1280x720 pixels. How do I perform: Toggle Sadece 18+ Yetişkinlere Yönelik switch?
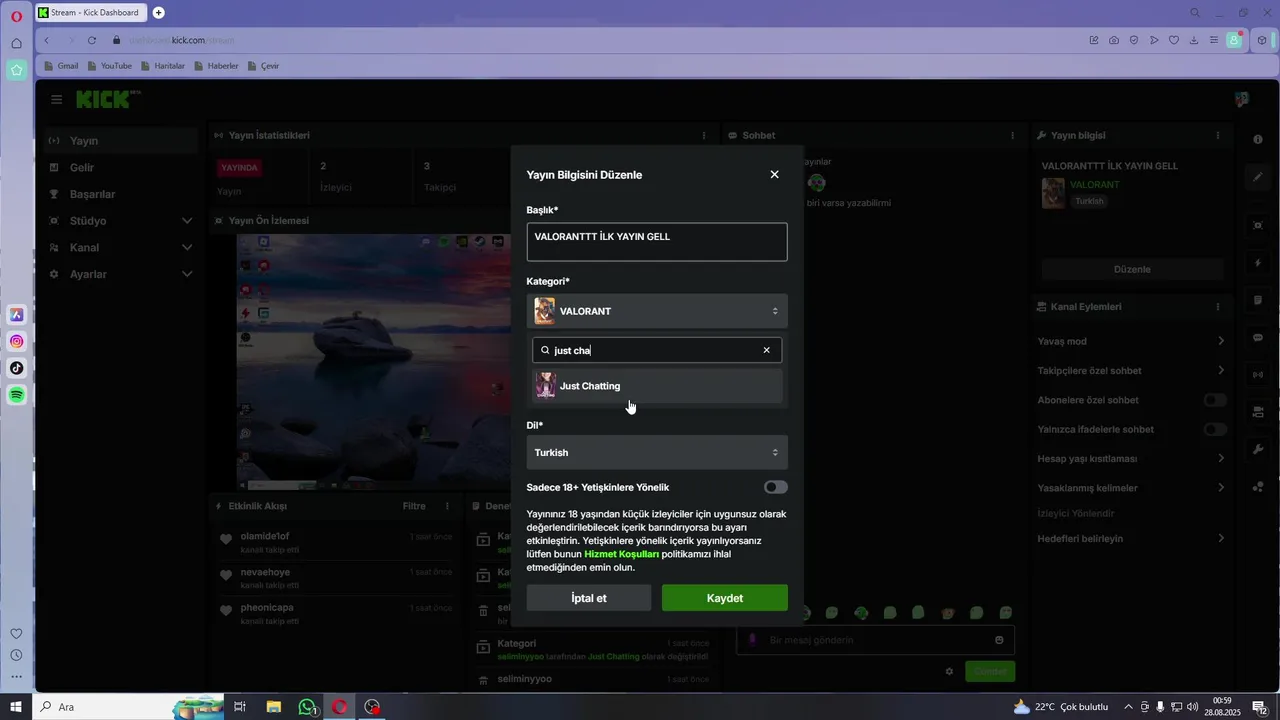tap(775, 487)
